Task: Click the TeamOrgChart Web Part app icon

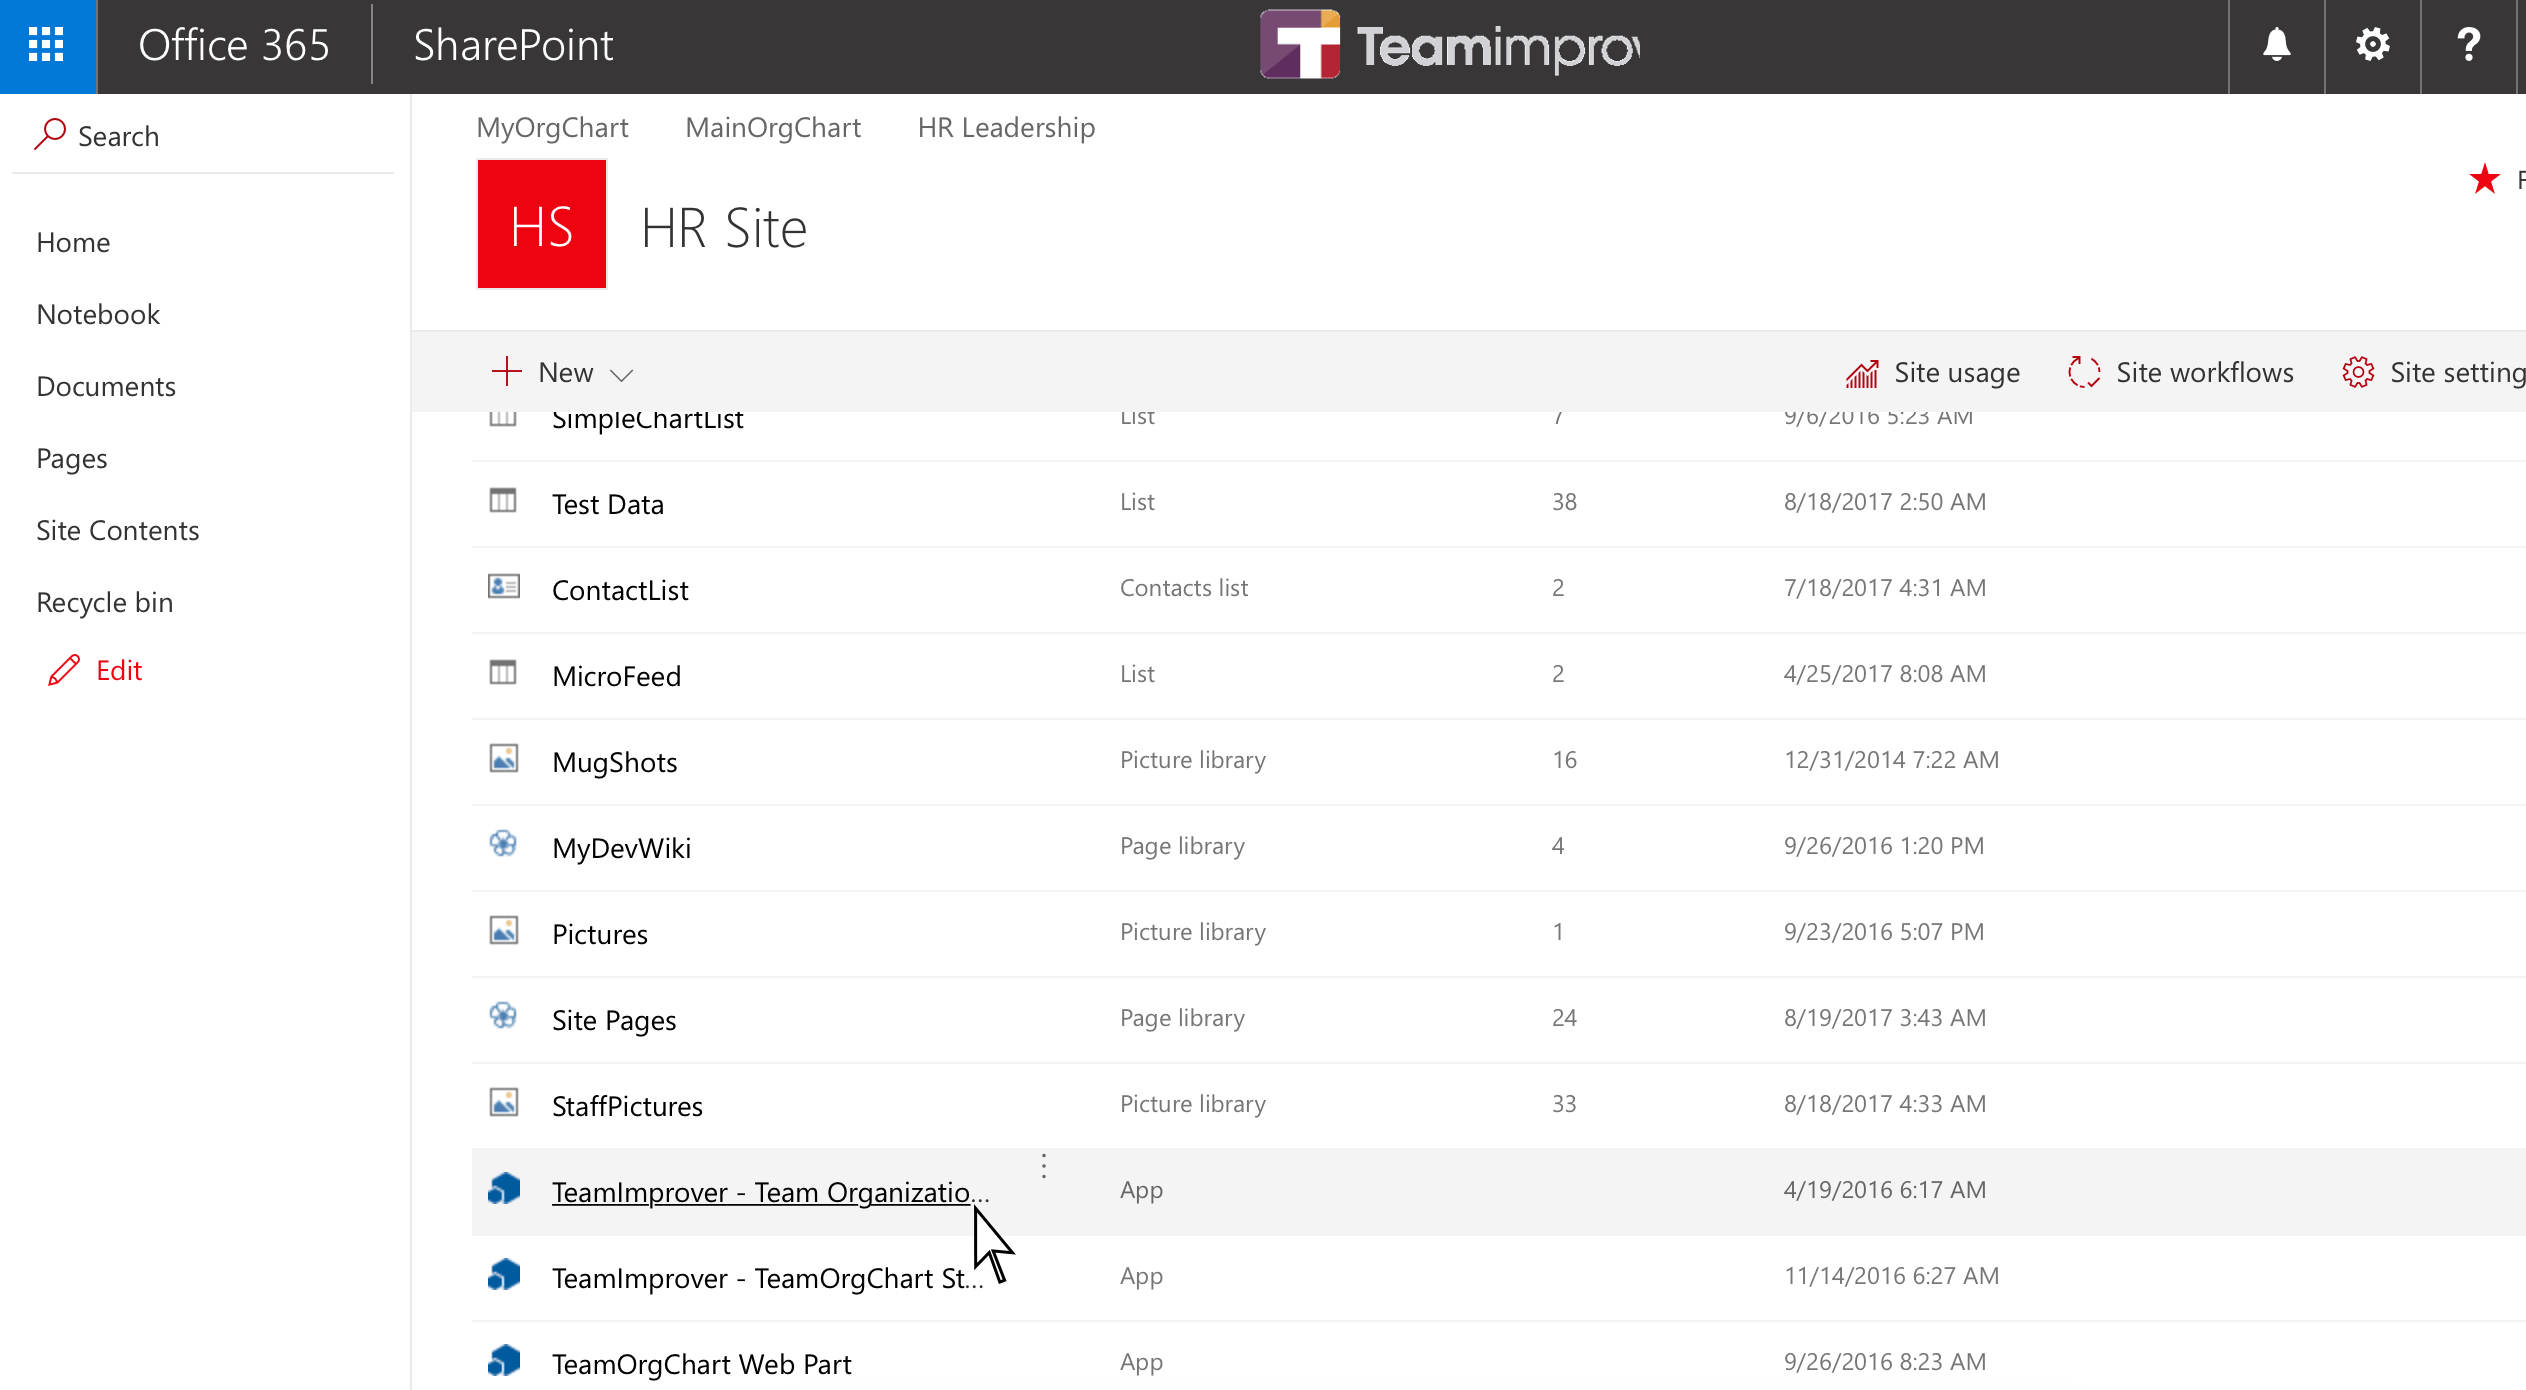Action: click(504, 1362)
